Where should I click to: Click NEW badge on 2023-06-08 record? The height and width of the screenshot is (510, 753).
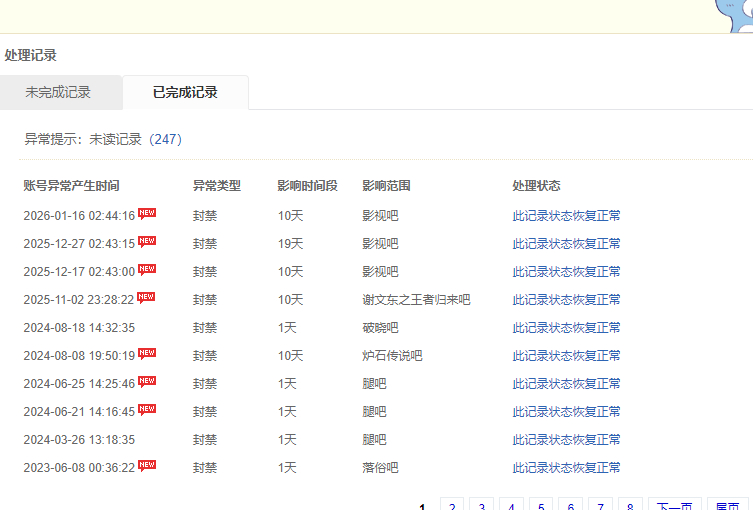click(147, 465)
